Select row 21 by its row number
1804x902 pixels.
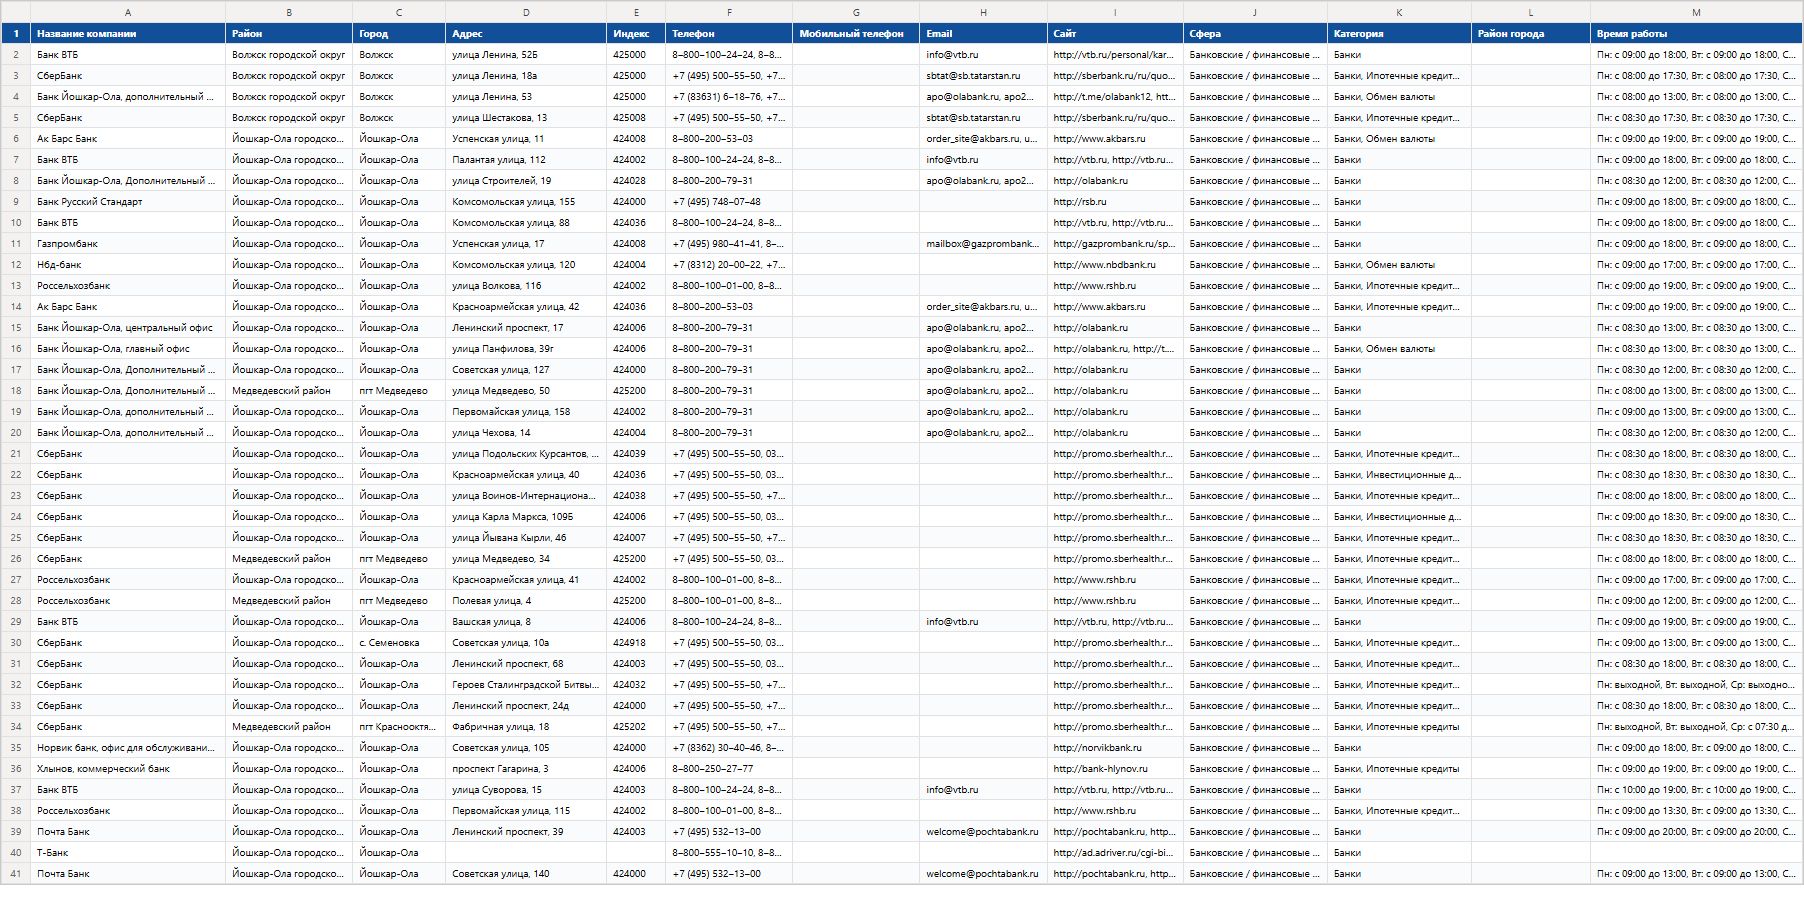pos(16,454)
